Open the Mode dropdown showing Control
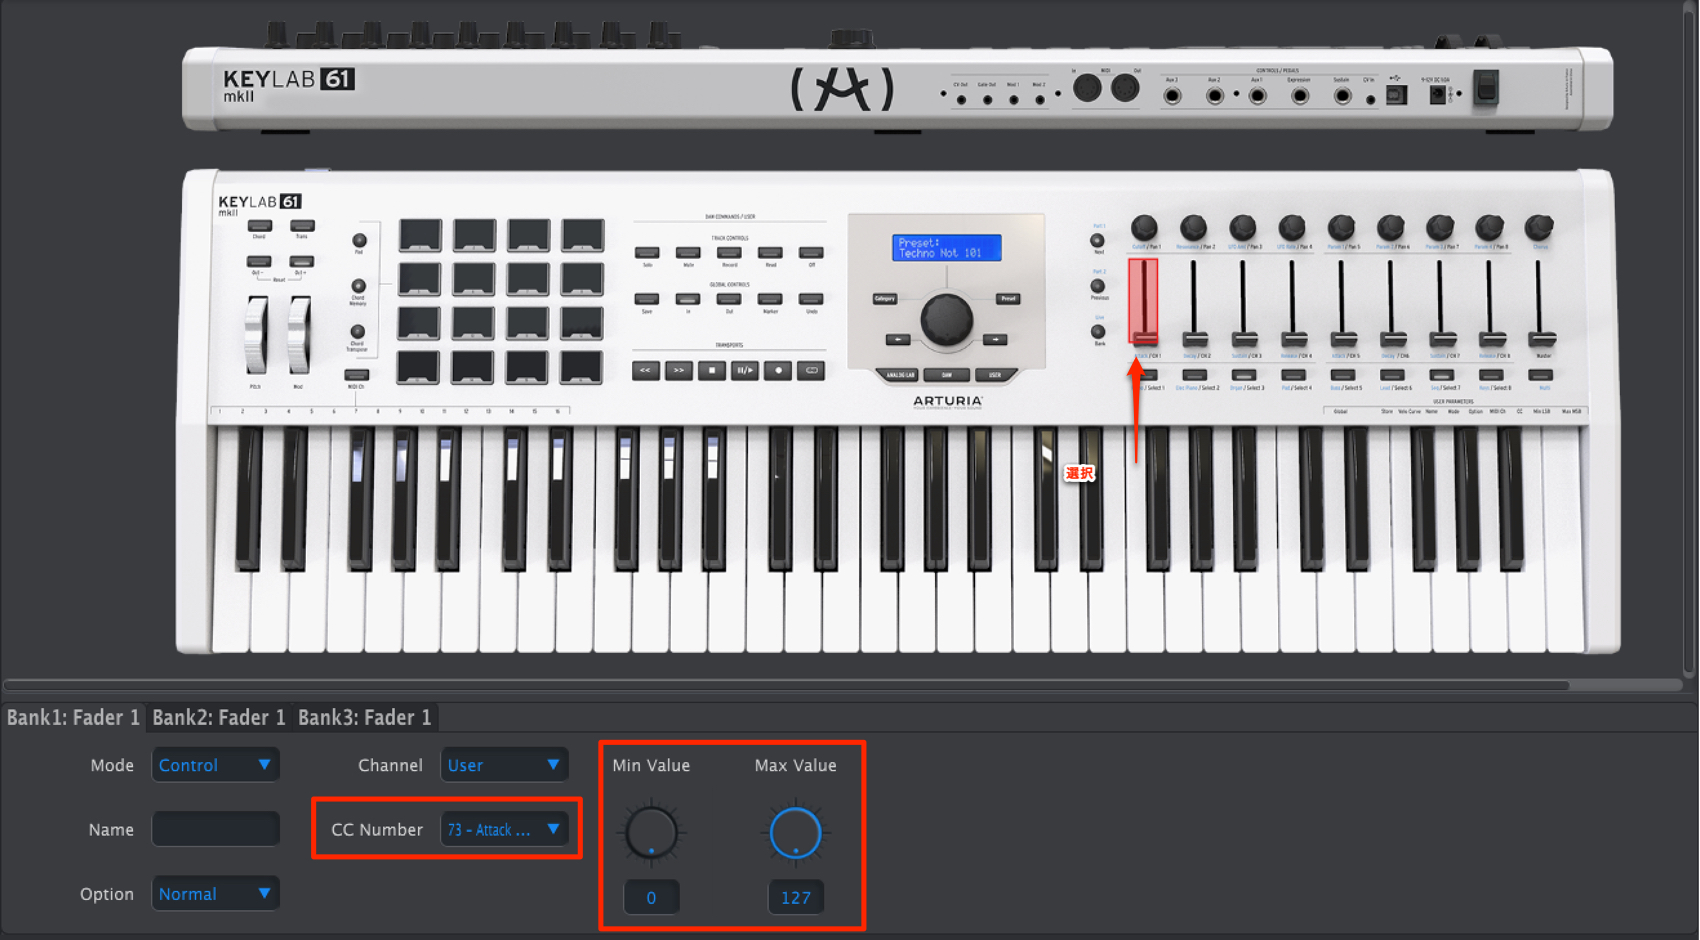1700x940 pixels. click(x=215, y=765)
